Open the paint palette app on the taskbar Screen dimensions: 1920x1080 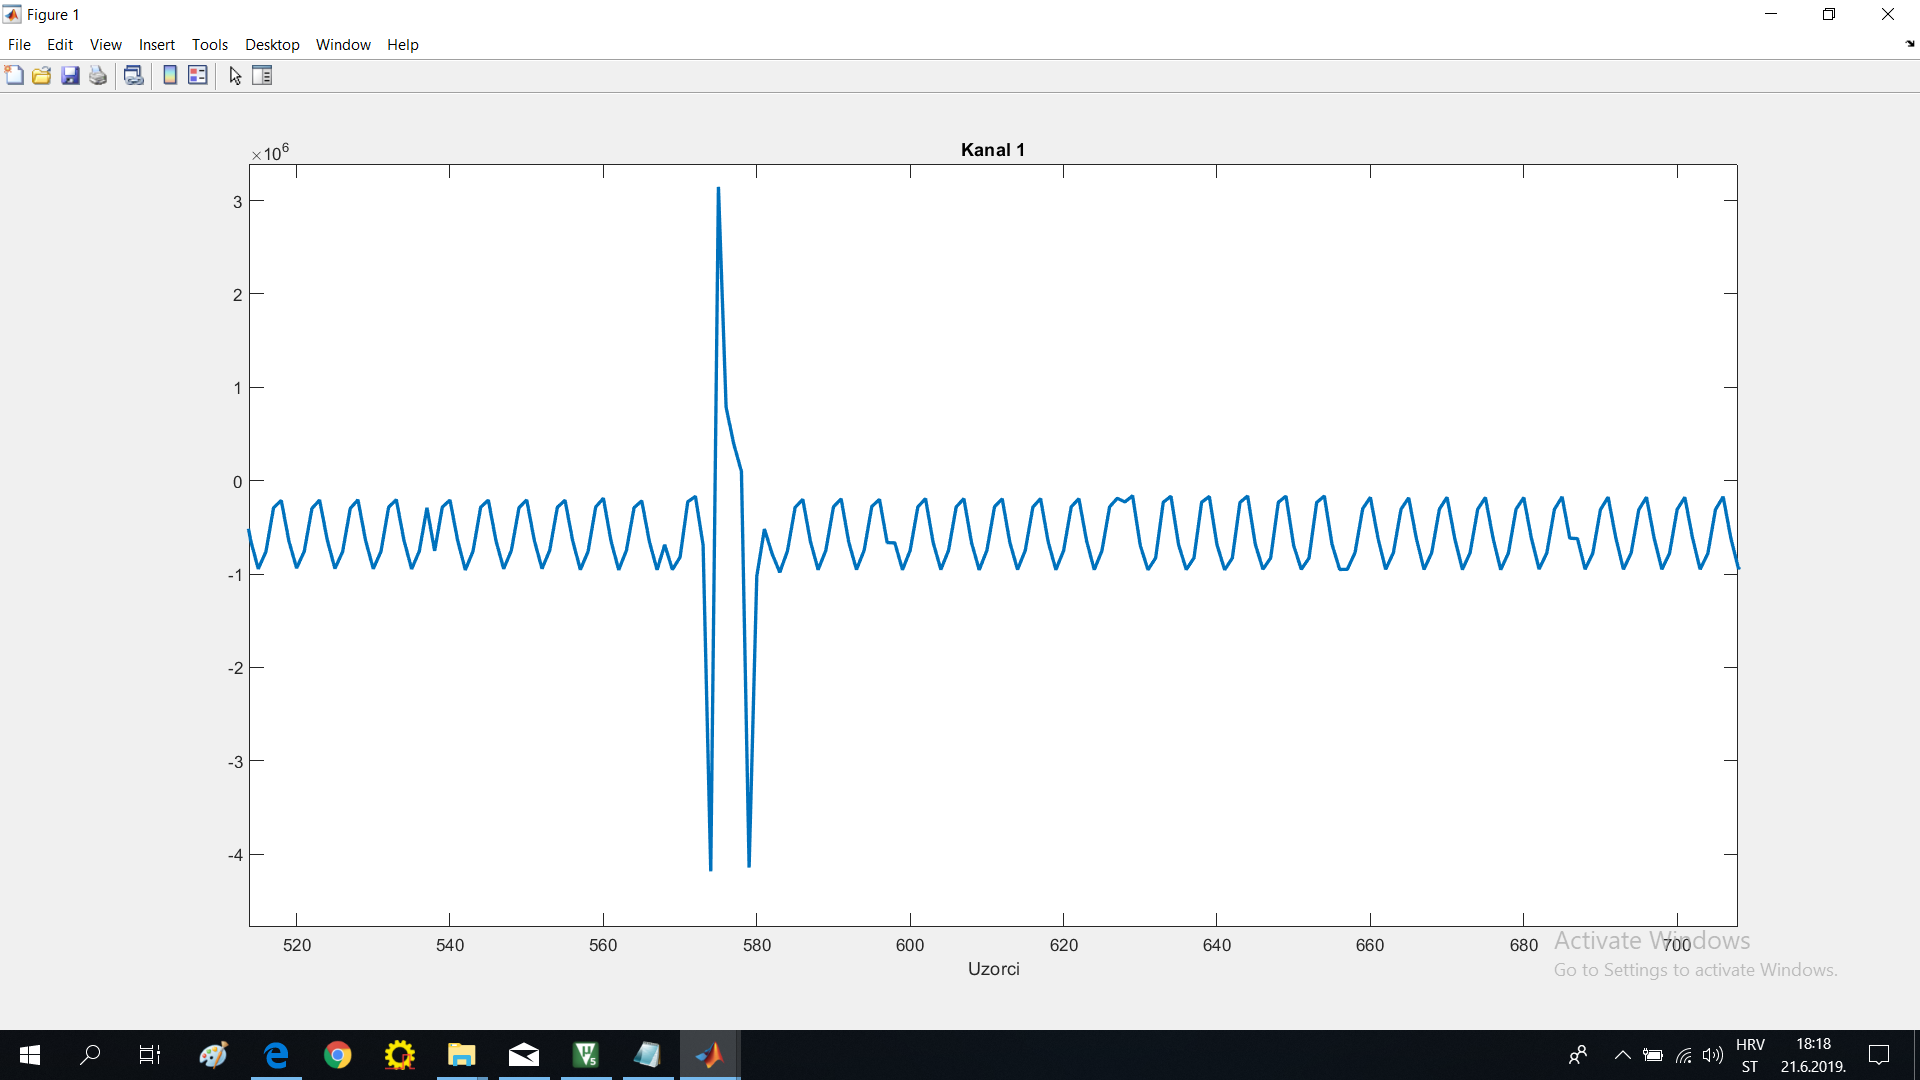213,1055
